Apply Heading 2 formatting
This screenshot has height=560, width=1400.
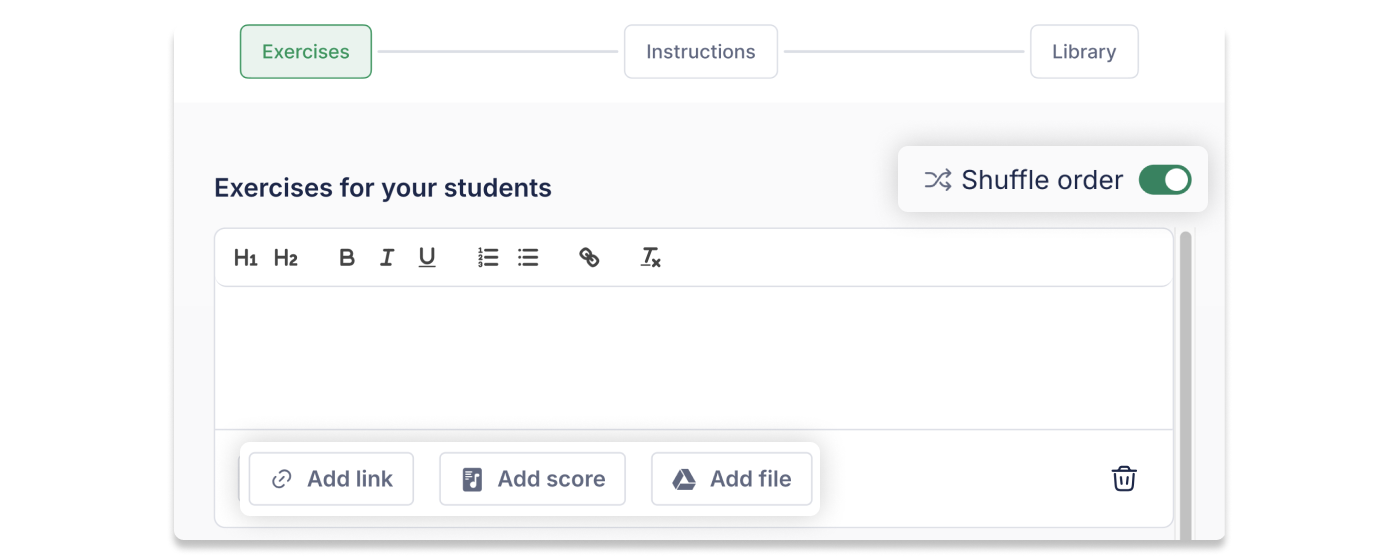(286, 258)
